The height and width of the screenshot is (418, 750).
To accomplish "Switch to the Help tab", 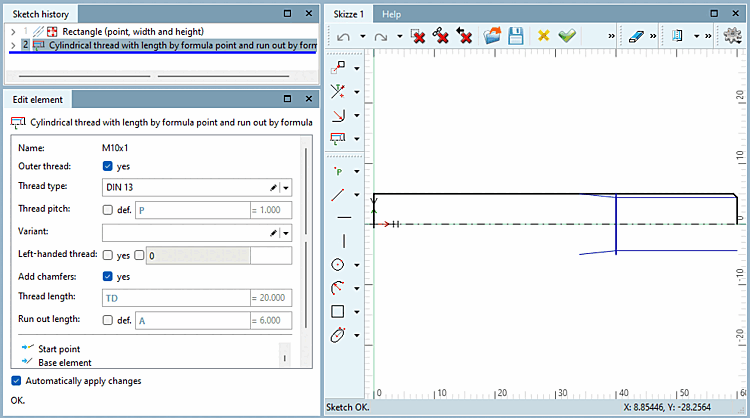I will coord(391,14).
